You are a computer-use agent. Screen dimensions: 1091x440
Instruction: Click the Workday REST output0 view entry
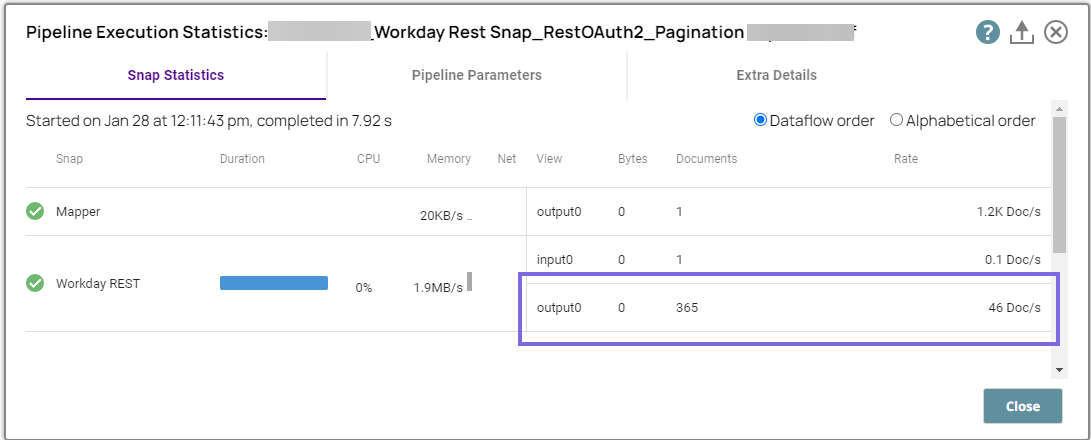[x=559, y=307]
